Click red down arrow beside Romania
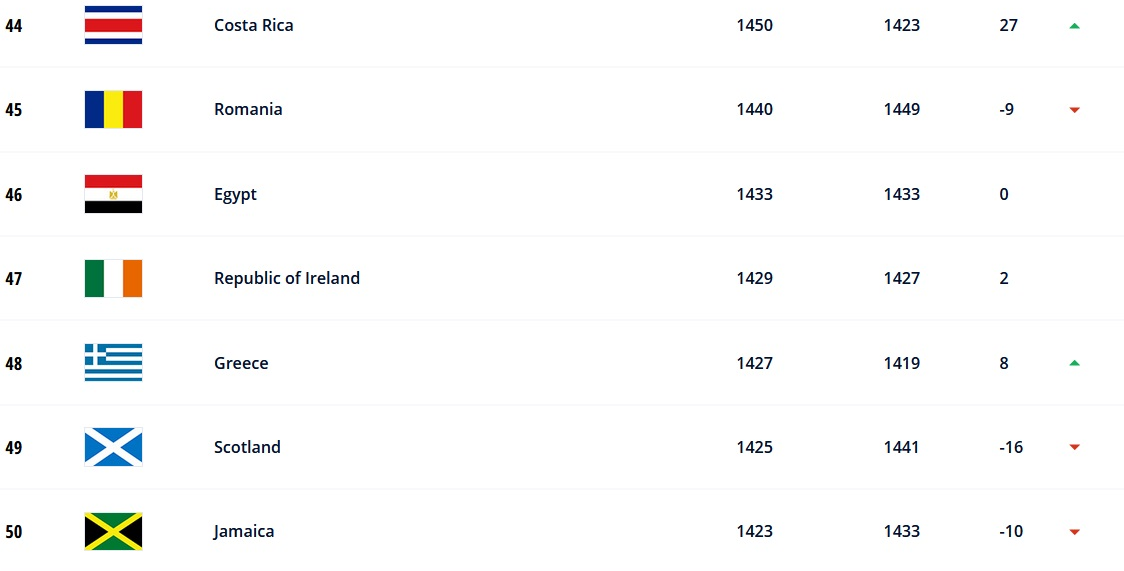The height and width of the screenshot is (571, 1124). 1074,110
